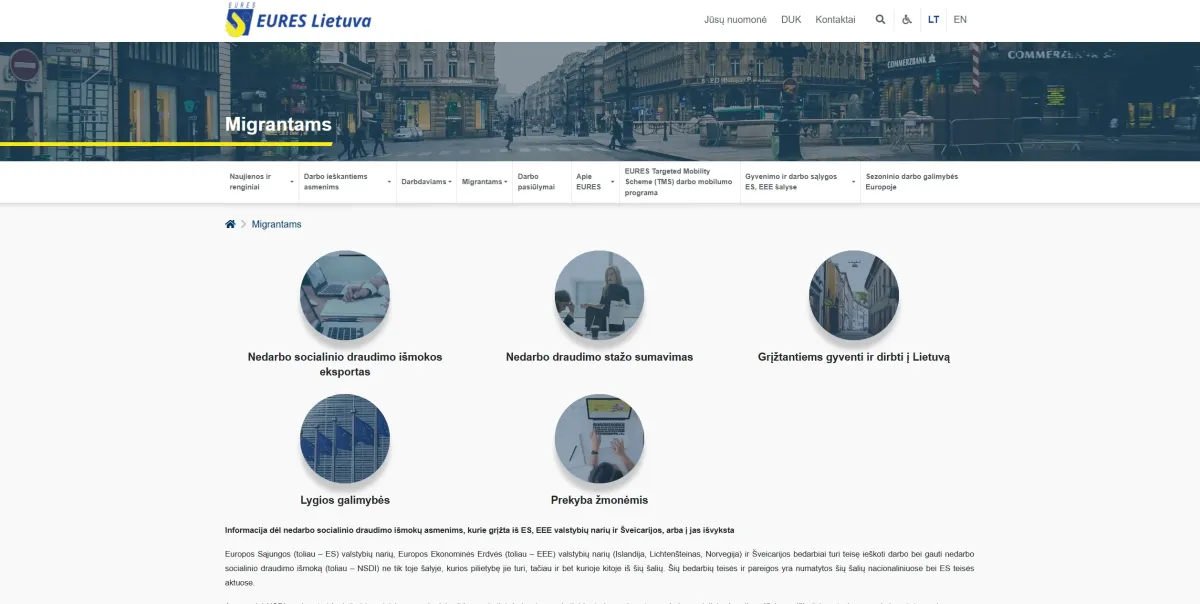The height and width of the screenshot is (604, 1200).
Task: Open the Darbo pasiūlymai menu item
Action: tap(535, 182)
